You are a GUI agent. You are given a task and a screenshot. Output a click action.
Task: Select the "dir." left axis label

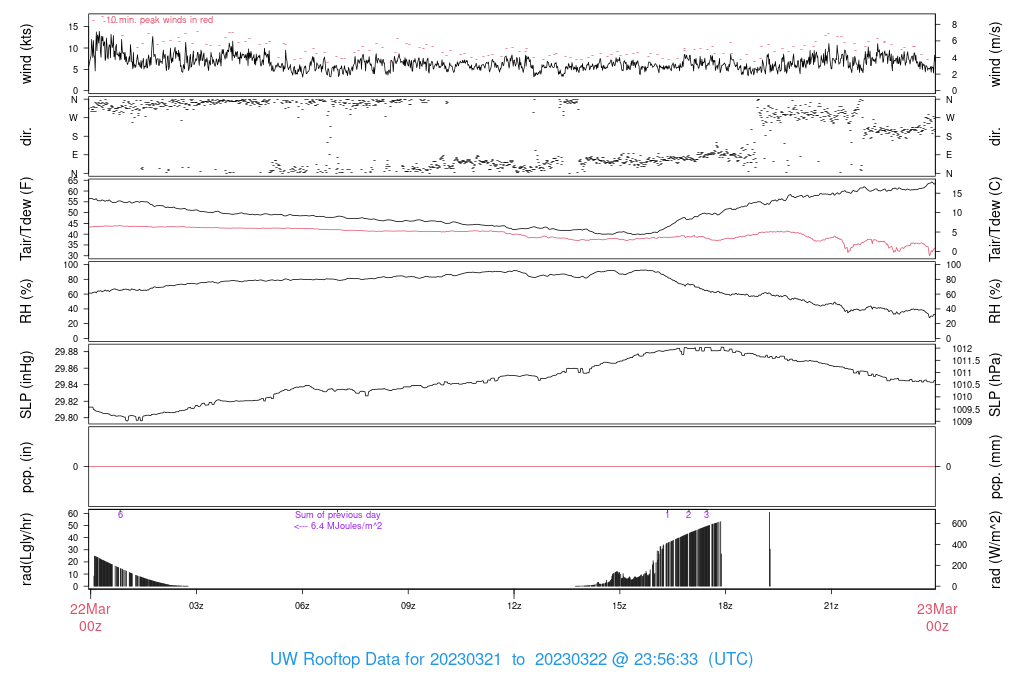click(x=25, y=136)
